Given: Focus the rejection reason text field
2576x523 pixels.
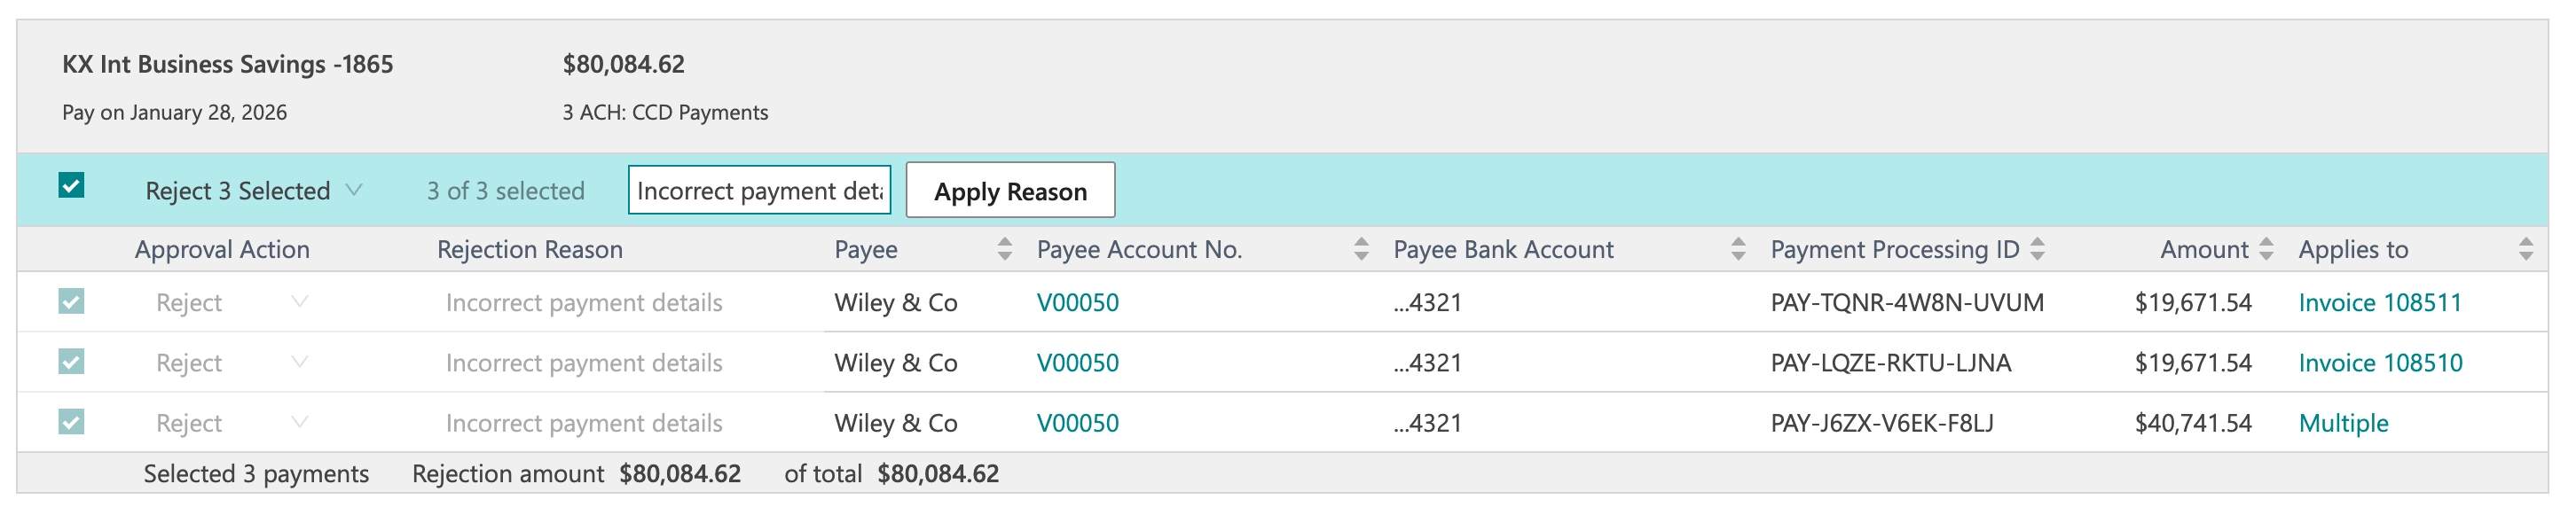Looking at the screenshot, I should click(759, 190).
